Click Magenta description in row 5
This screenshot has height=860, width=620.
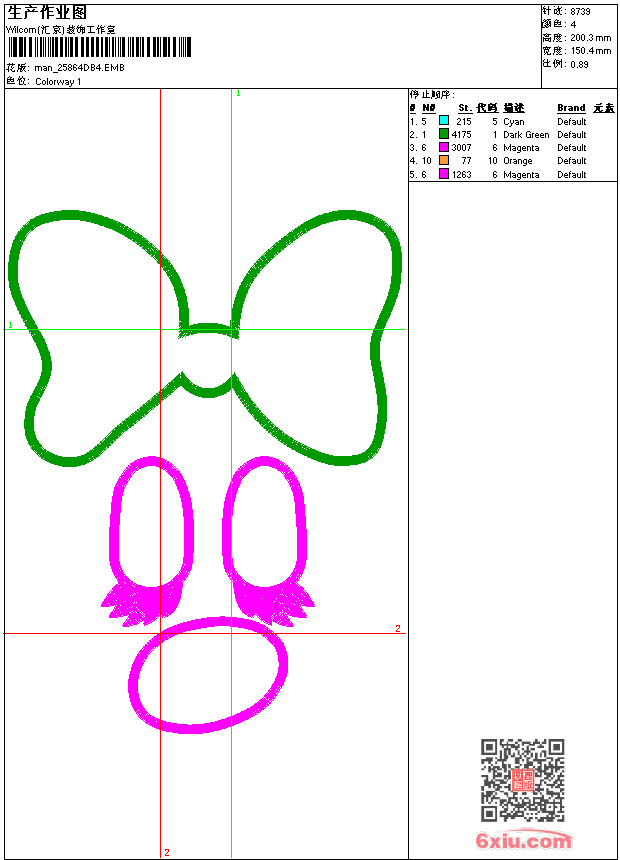click(521, 174)
